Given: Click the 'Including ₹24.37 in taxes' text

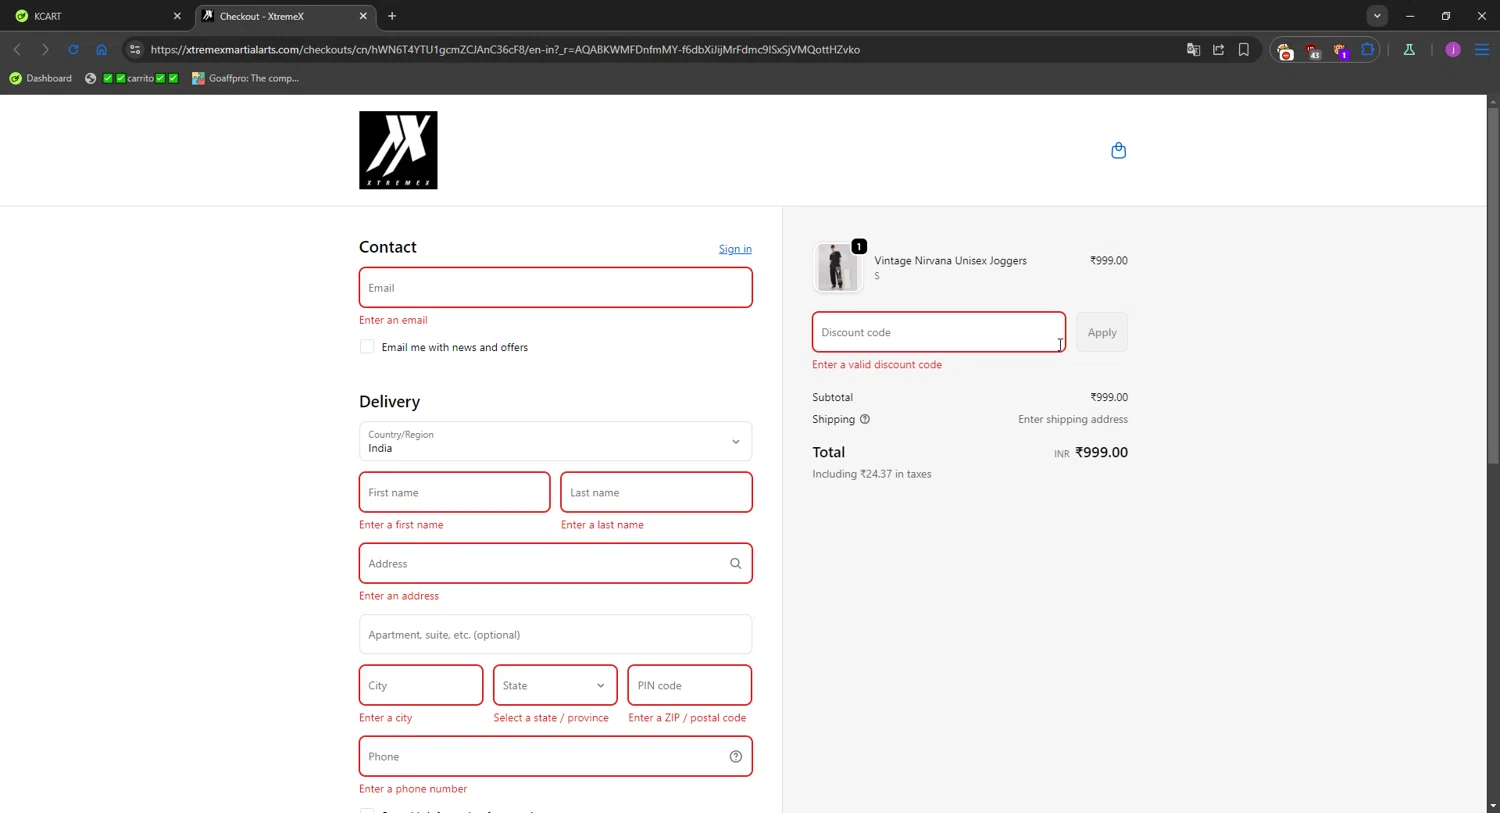Looking at the screenshot, I should tap(872, 474).
